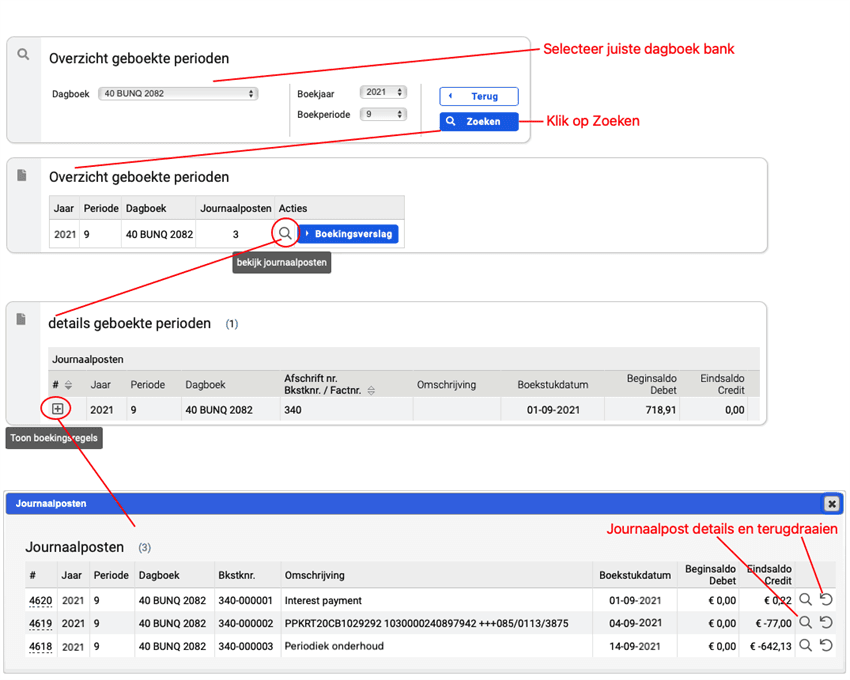Reverse journal entry 340-000002
Screen dimensions: 850x680
(x=826, y=622)
